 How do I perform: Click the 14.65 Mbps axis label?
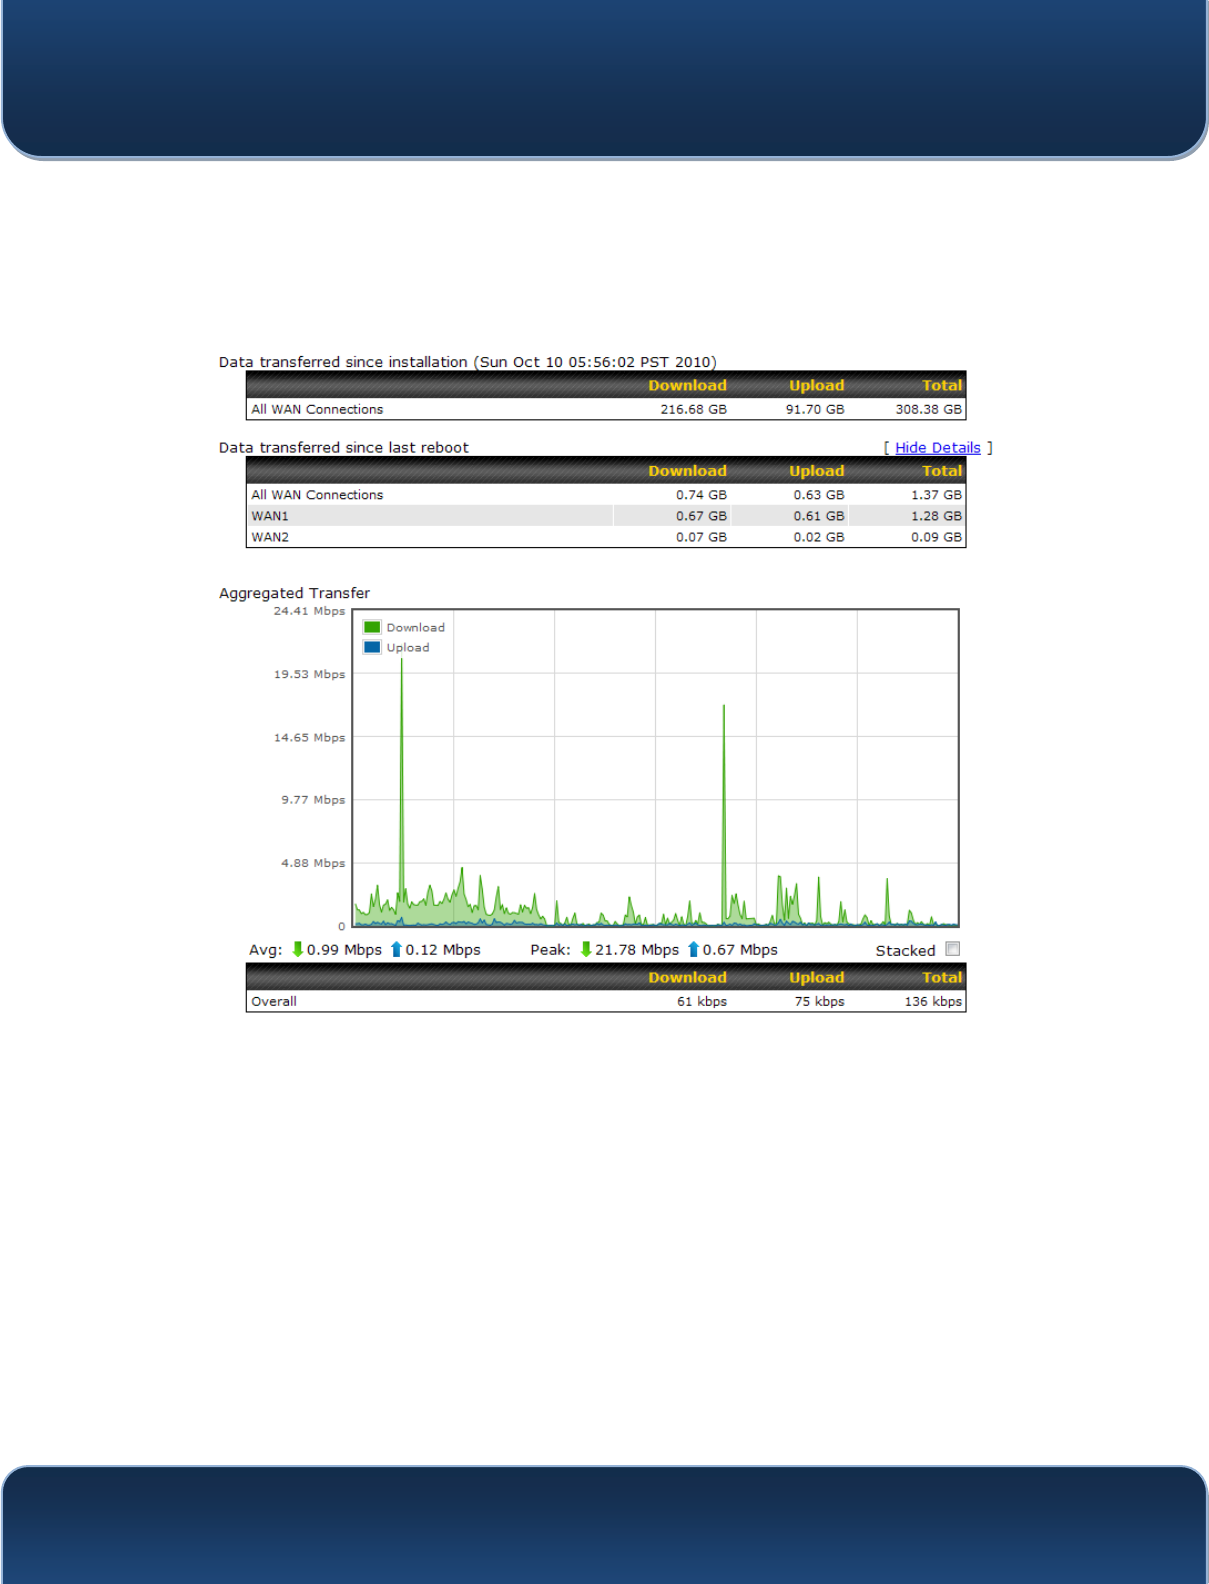click(x=309, y=737)
